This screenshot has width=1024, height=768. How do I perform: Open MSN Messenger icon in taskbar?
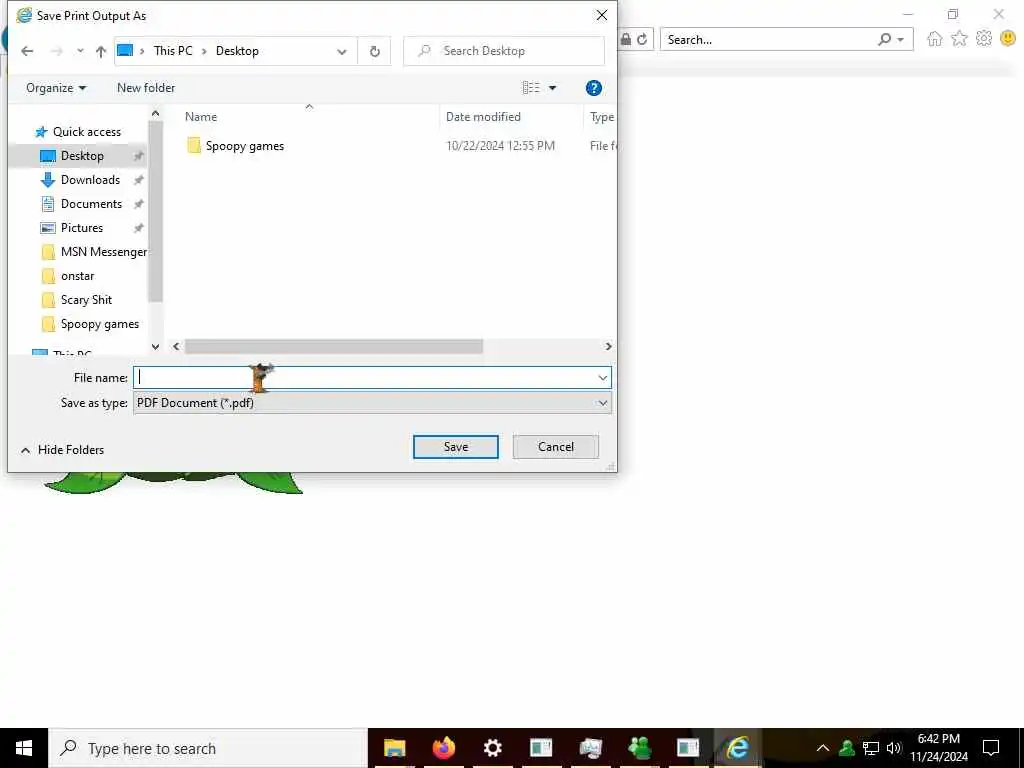[639, 748]
